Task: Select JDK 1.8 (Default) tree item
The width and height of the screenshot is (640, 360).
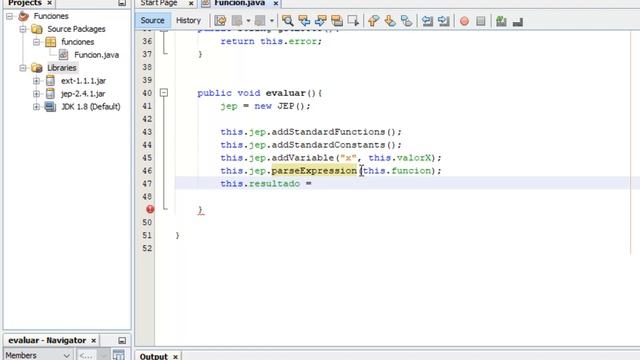Action: (91, 107)
